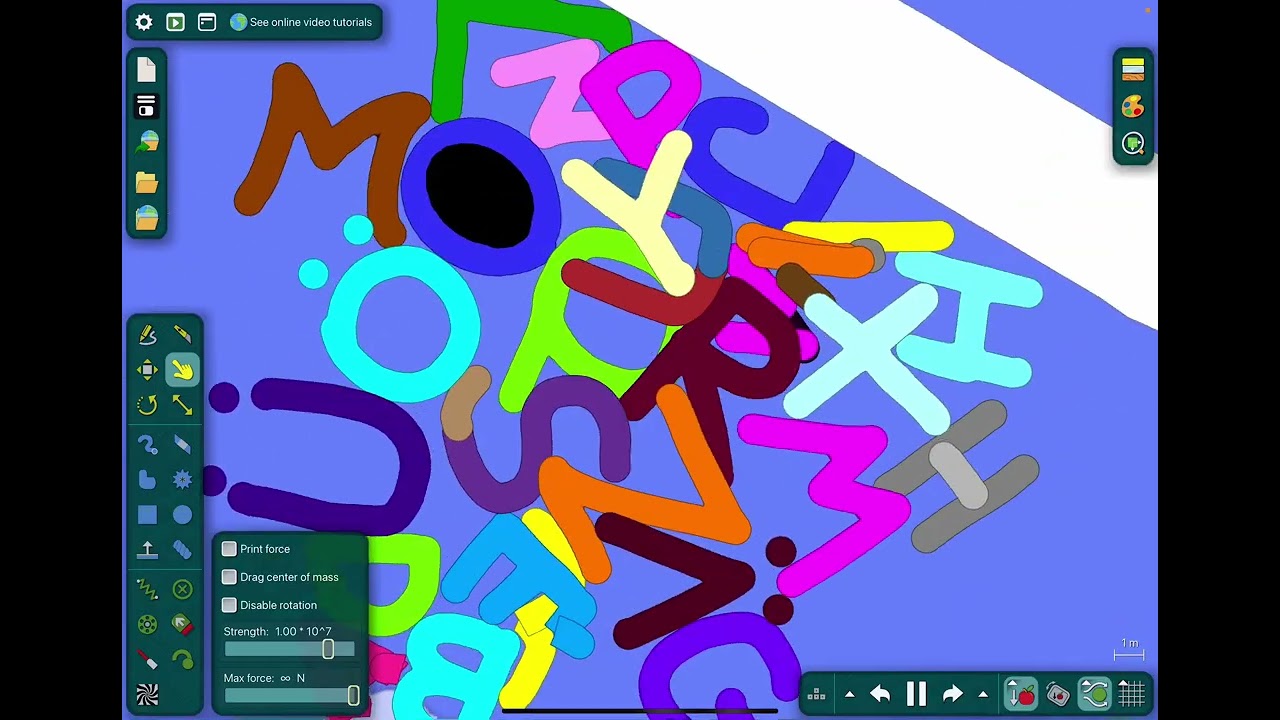Open the Materials panel icon
Screen dimensions: 1280x720
tap(1133, 69)
